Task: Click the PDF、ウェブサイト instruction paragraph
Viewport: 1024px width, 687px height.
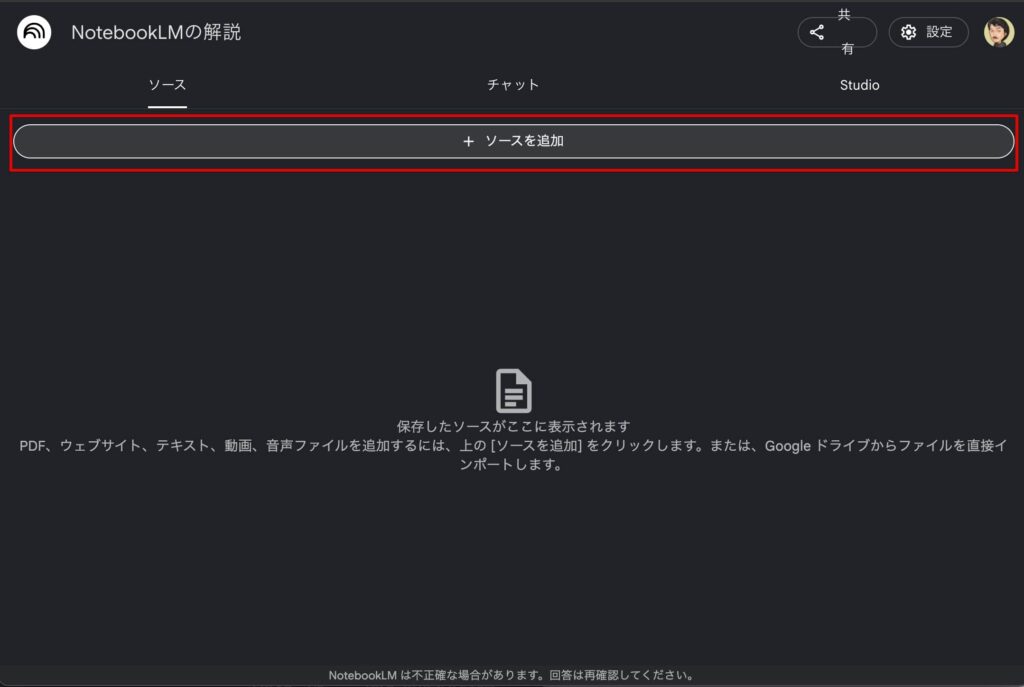Action: [513, 455]
